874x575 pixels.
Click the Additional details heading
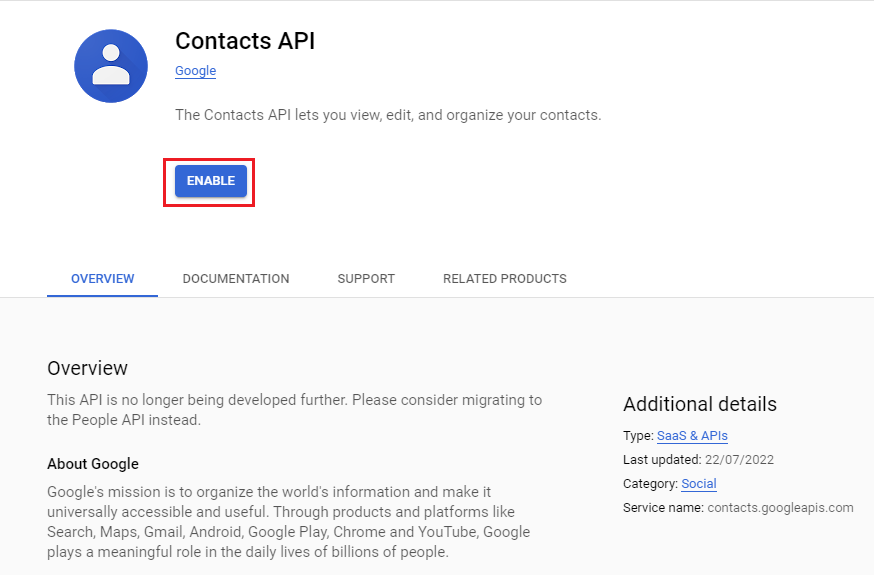tap(700, 404)
